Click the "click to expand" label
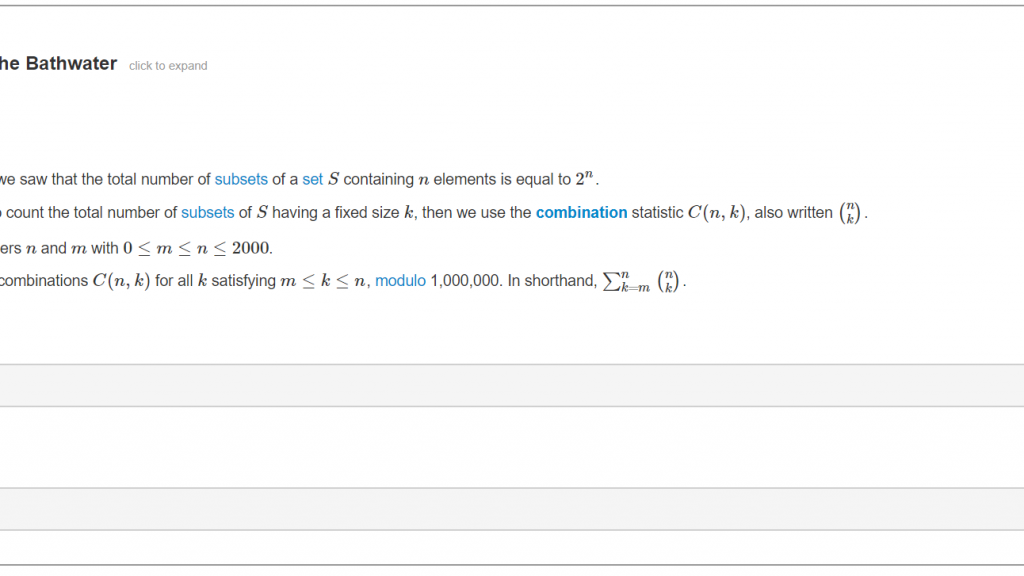Image resolution: width=1024 pixels, height=576 pixels. 168,66
